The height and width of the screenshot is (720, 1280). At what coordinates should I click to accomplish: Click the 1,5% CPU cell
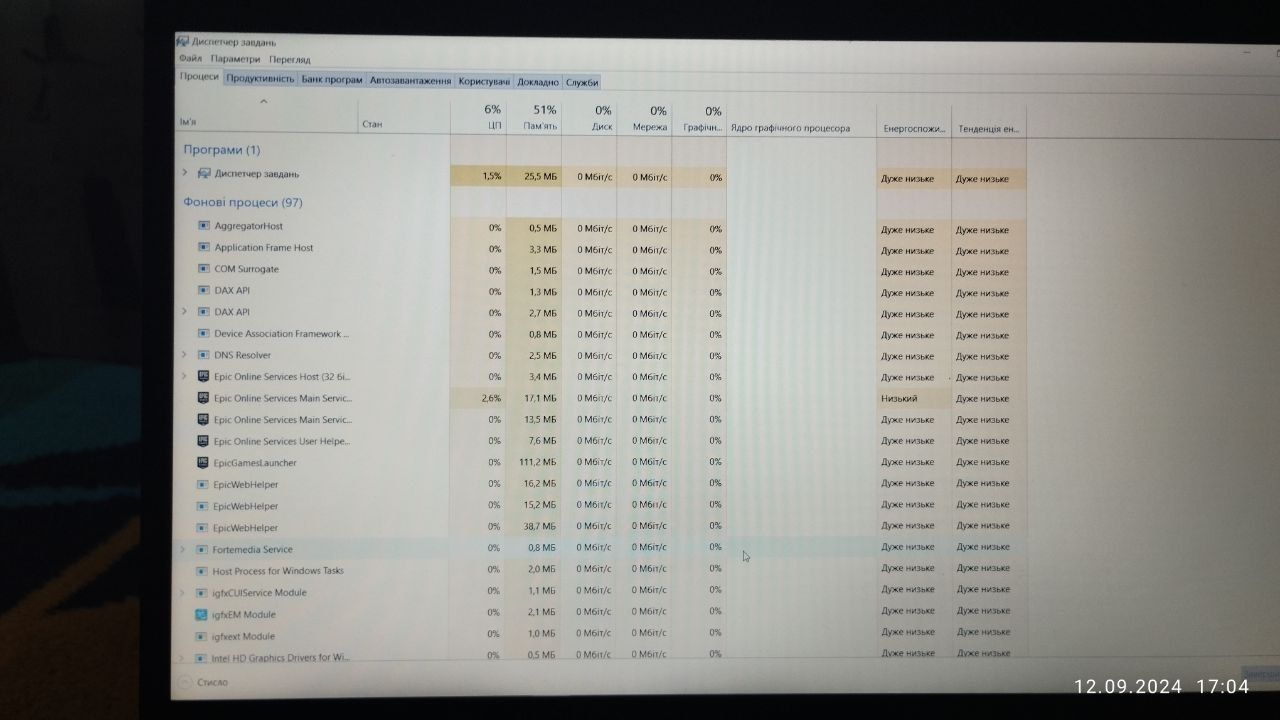(x=479, y=176)
